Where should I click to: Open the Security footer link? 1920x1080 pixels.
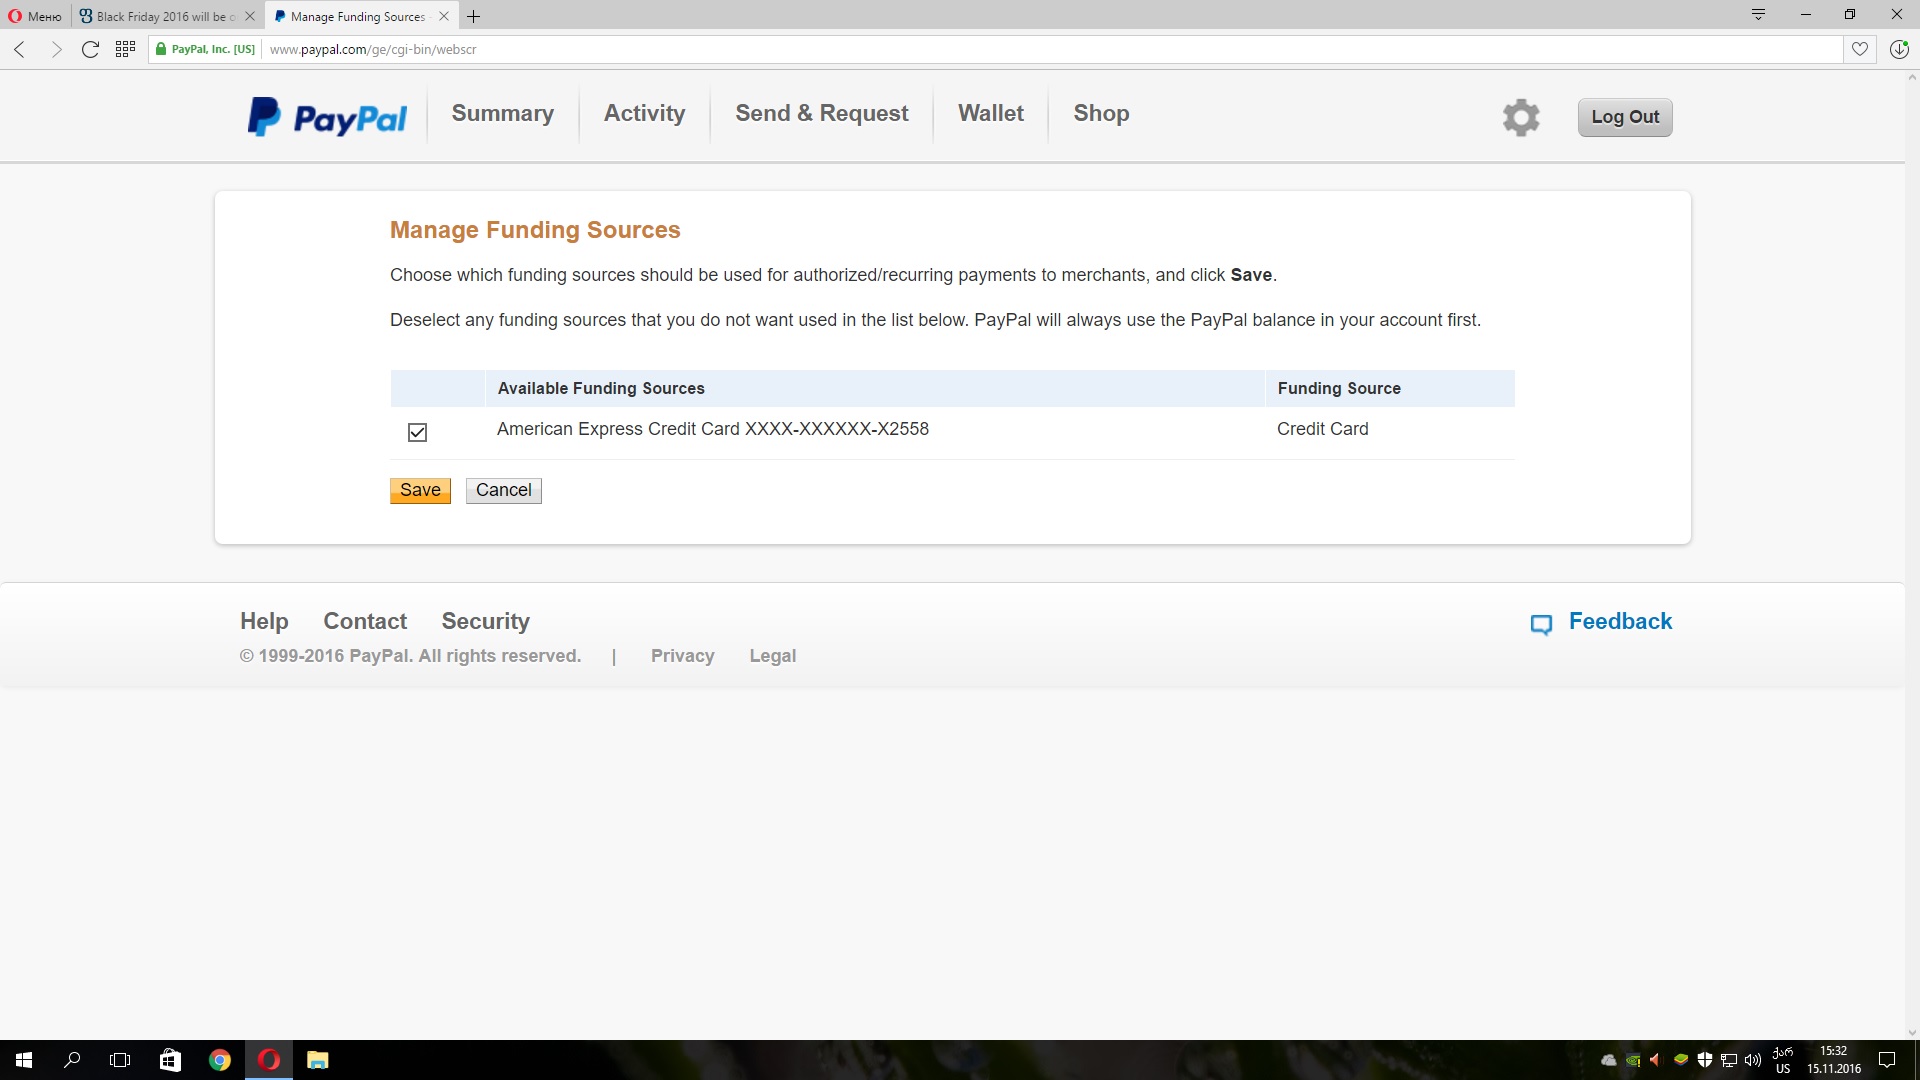(485, 621)
